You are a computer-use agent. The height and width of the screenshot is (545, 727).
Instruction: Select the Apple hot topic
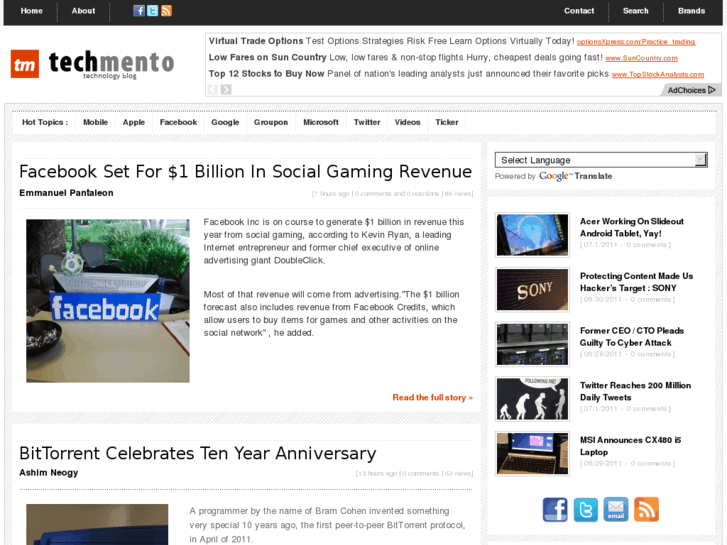click(x=134, y=122)
